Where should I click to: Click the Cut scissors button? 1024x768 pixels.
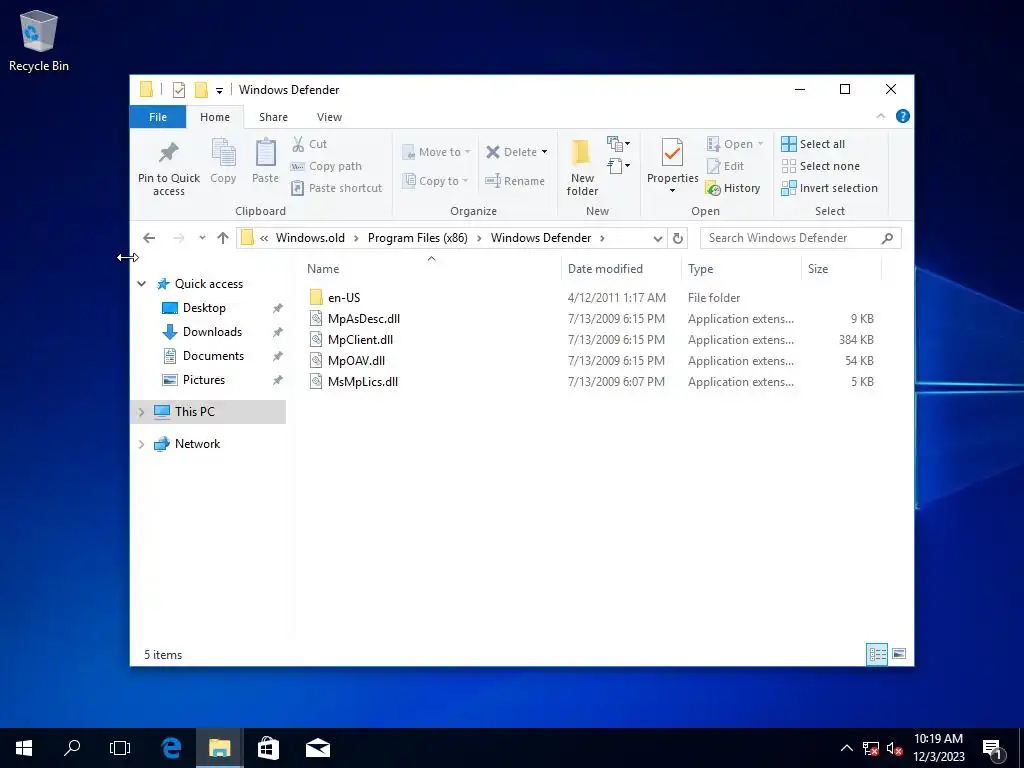pyautogui.click(x=310, y=144)
